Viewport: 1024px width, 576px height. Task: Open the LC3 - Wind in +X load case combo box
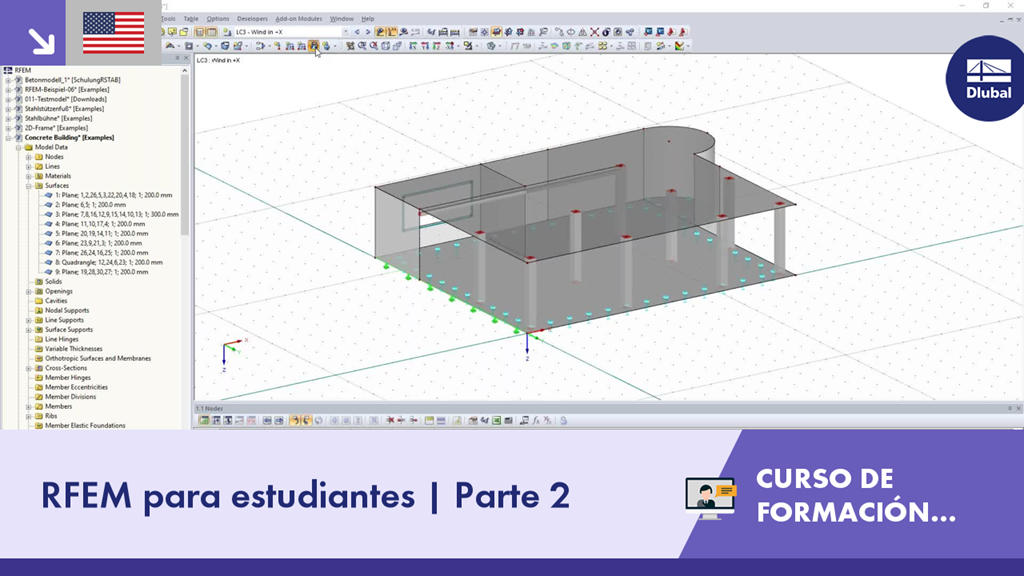[292, 32]
